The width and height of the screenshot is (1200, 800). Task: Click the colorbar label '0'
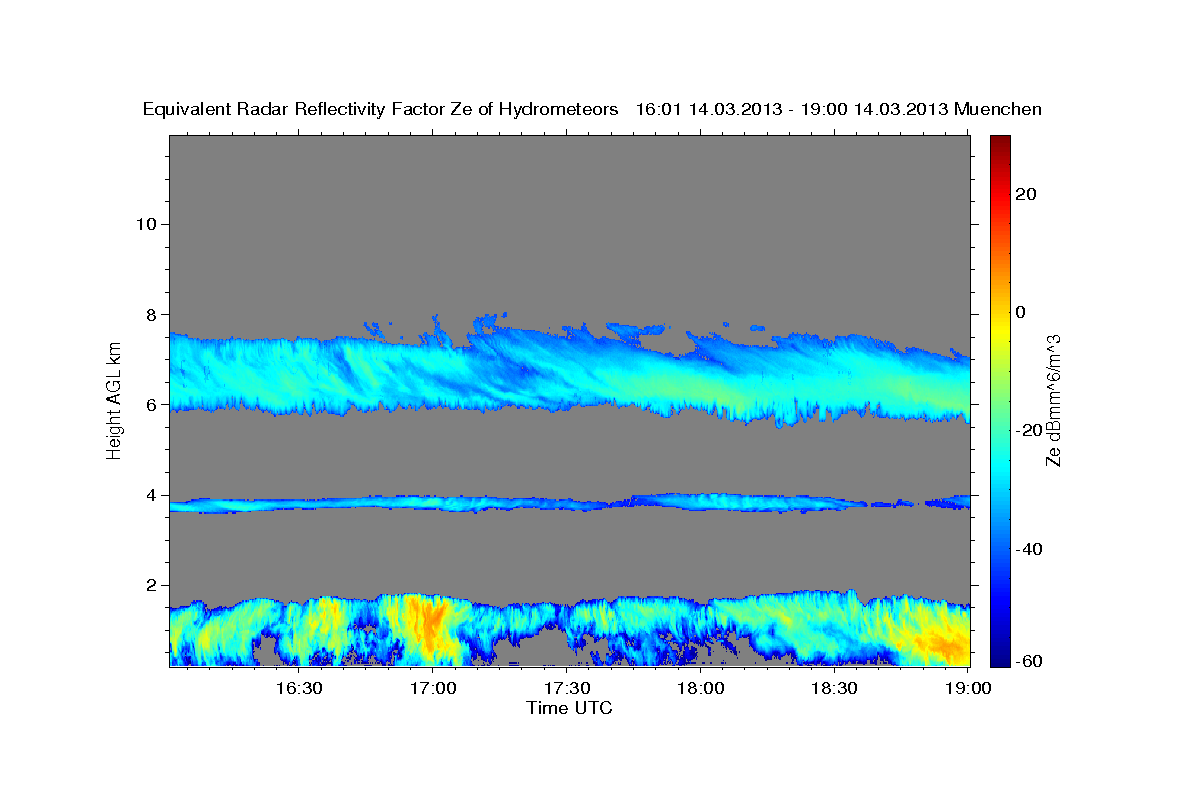(x=1021, y=312)
